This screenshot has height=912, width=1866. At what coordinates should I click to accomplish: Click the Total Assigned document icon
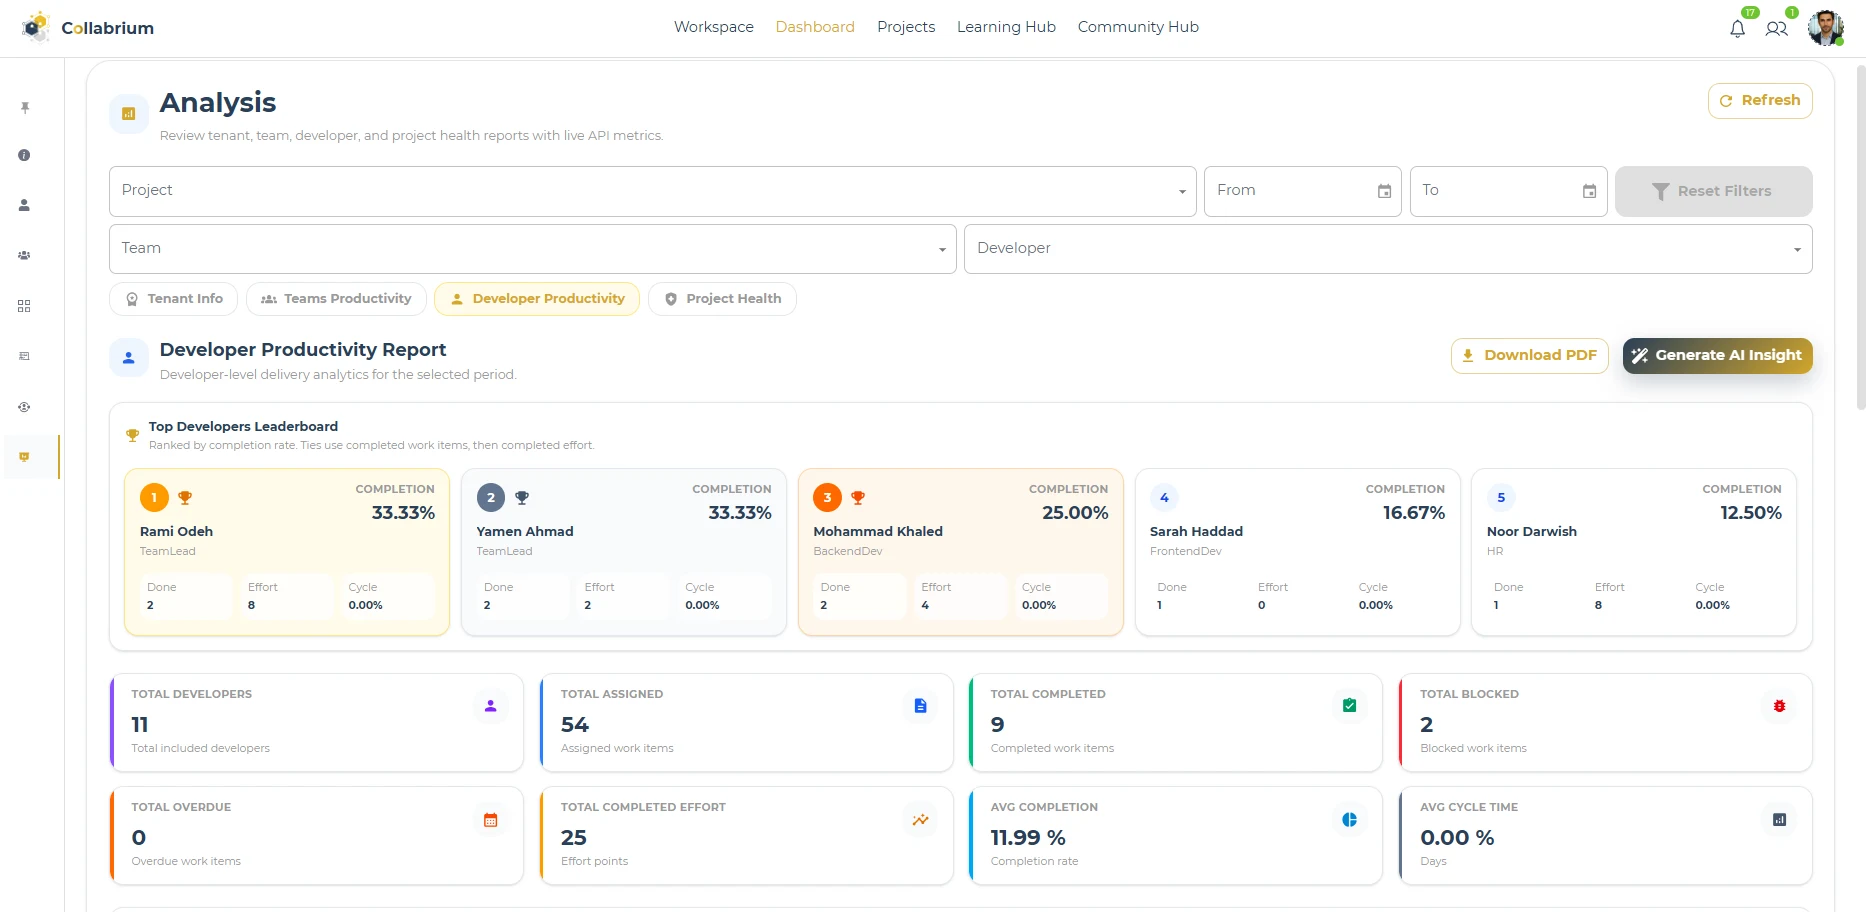pos(921,706)
